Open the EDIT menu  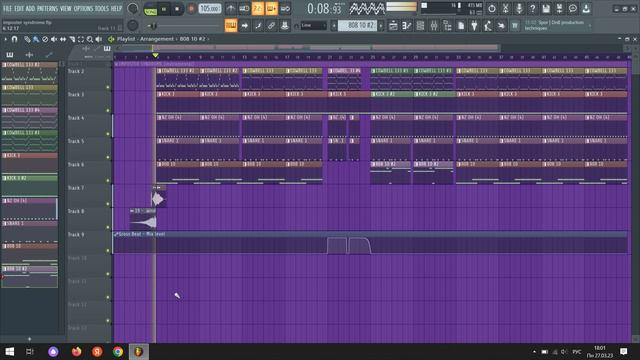(x=19, y=8)
